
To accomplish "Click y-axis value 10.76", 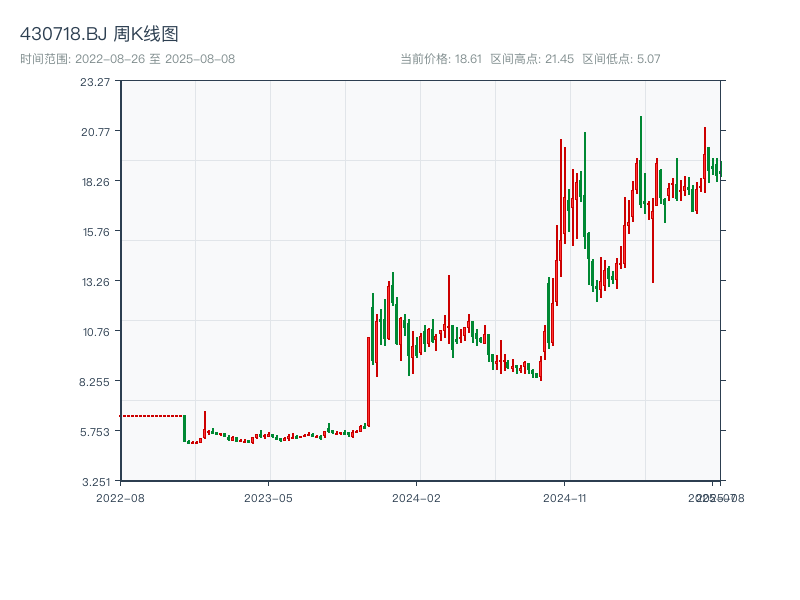I will 96,332.
